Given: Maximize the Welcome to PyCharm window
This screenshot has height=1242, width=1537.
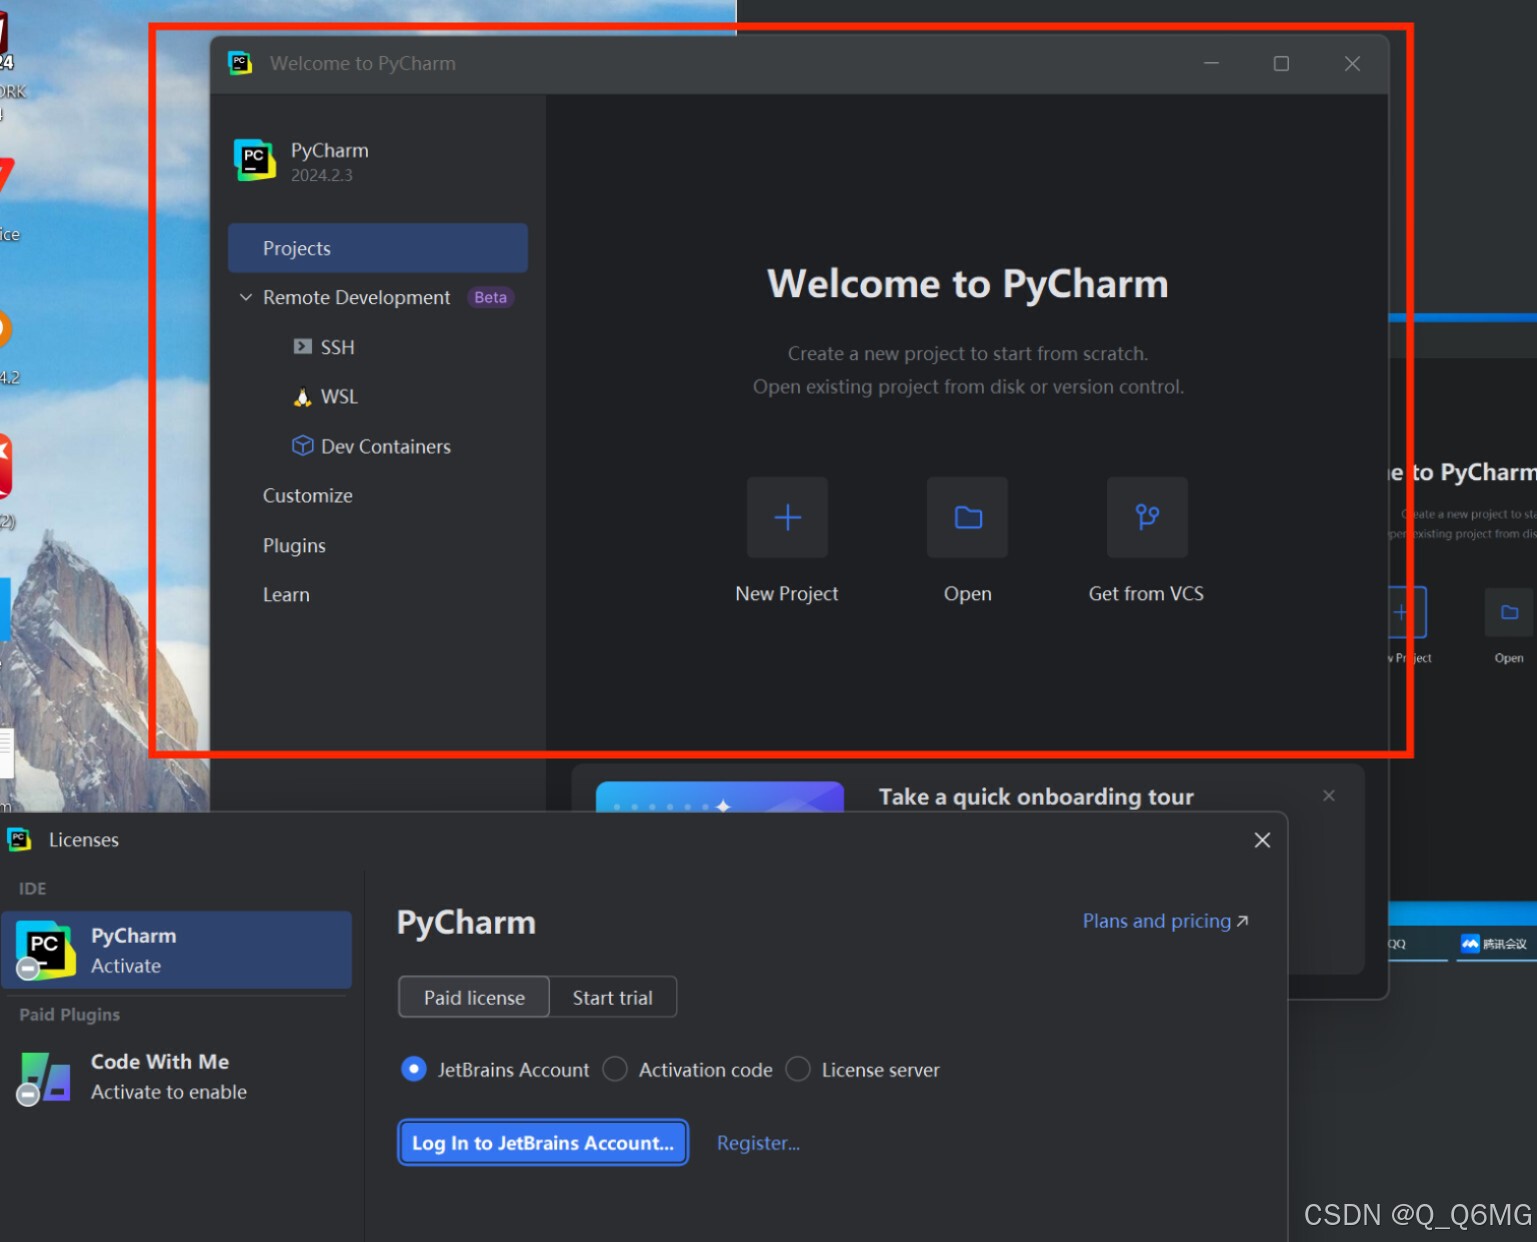Looking at the screenshot, I should (x=1281, y=64).
